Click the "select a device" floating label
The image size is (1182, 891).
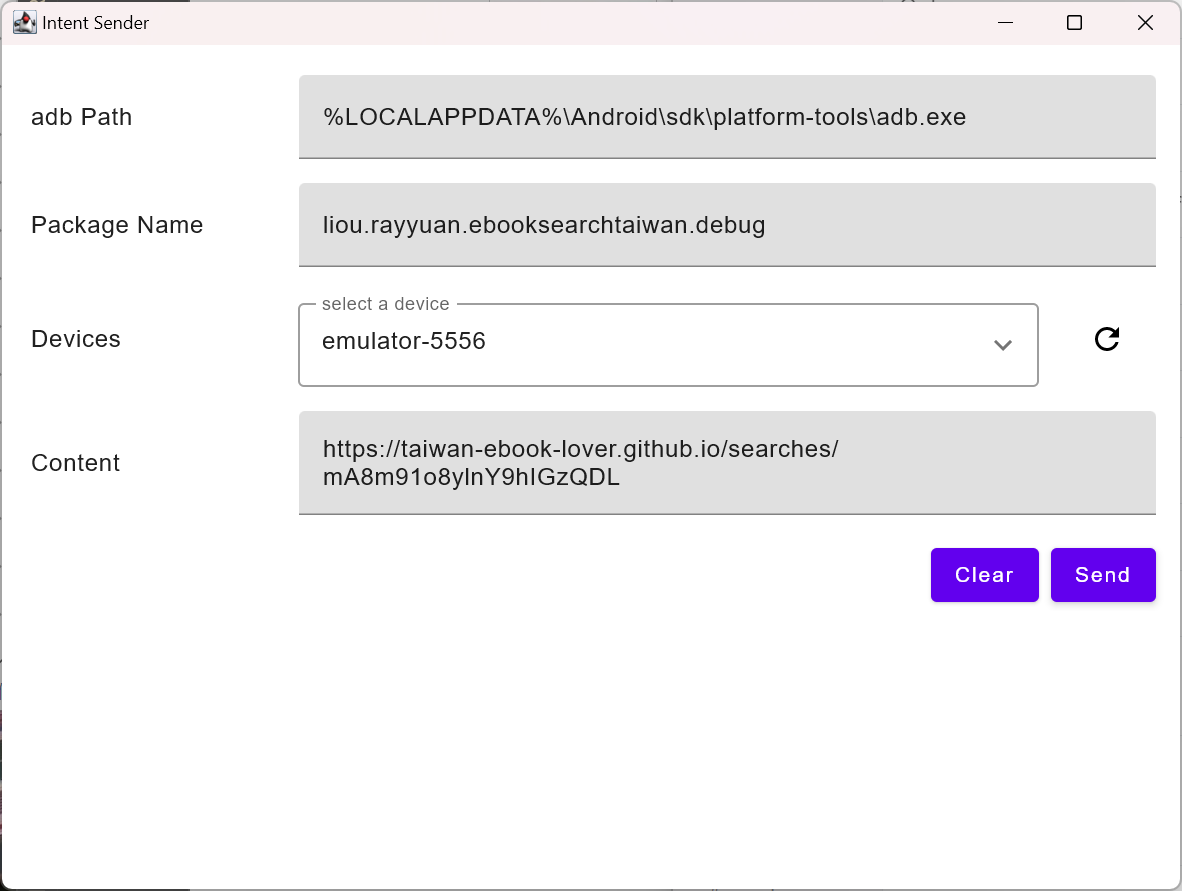pyautogui.click(x=385, y=304)
